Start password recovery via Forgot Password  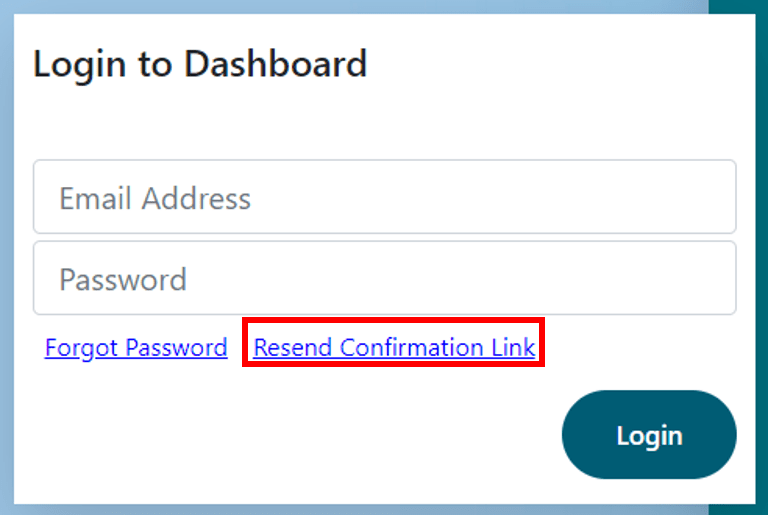(136, 348)
